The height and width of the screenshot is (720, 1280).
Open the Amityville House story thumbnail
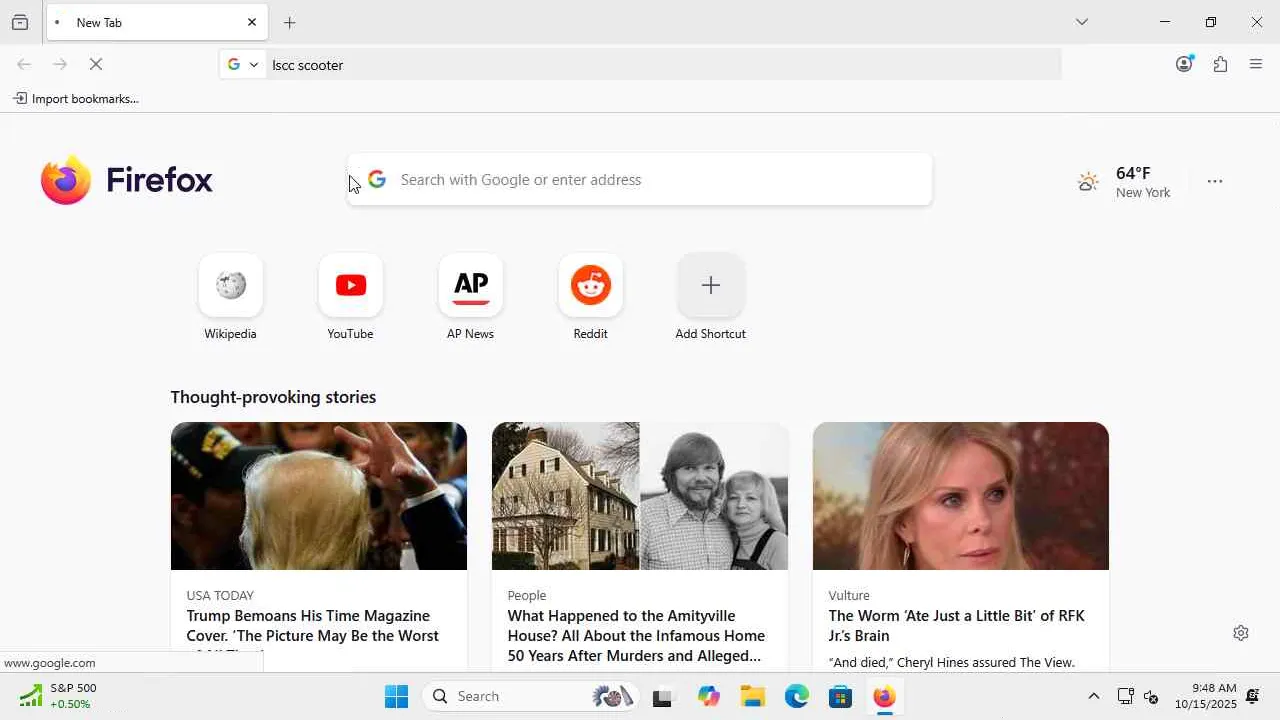(640, 496)
